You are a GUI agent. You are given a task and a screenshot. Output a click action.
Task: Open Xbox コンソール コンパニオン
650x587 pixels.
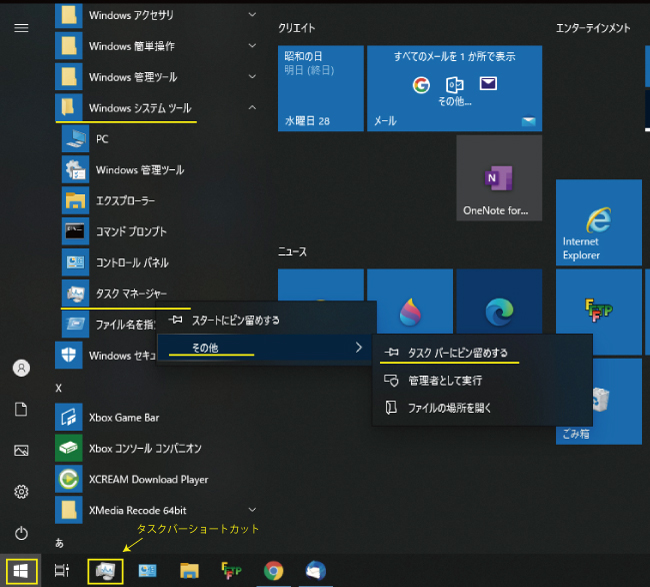pyautogui.click(x=158, y=449)
